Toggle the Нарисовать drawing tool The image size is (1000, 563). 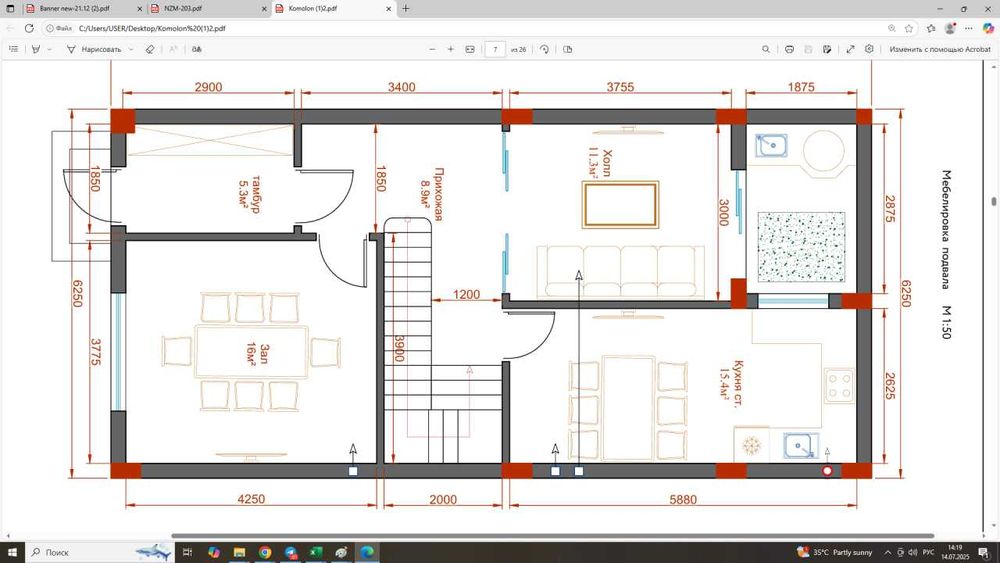94,49
